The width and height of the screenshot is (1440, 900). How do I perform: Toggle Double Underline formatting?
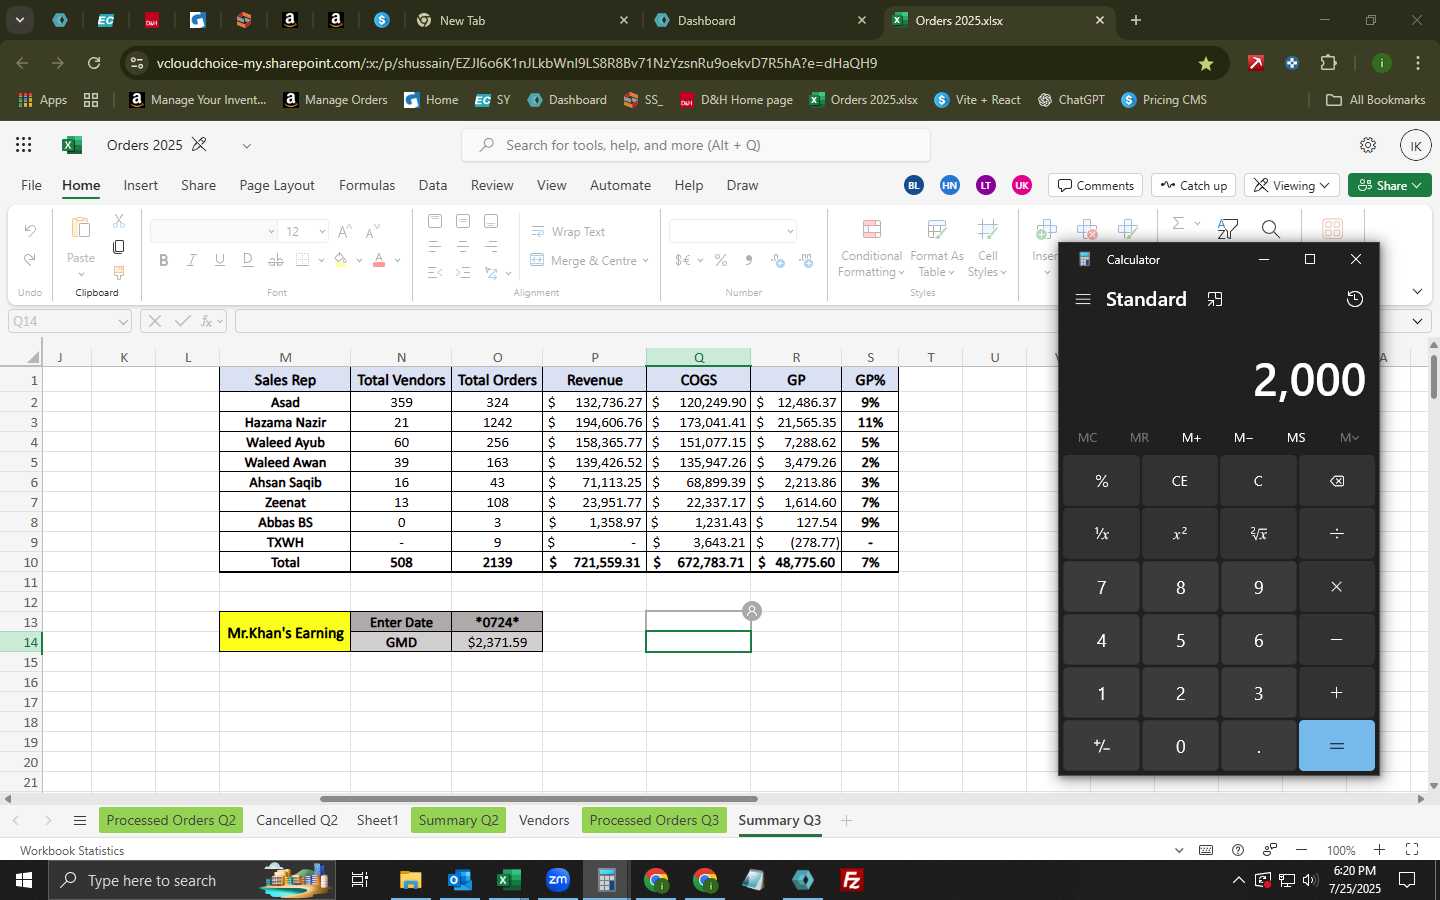(x=247, y=260)
